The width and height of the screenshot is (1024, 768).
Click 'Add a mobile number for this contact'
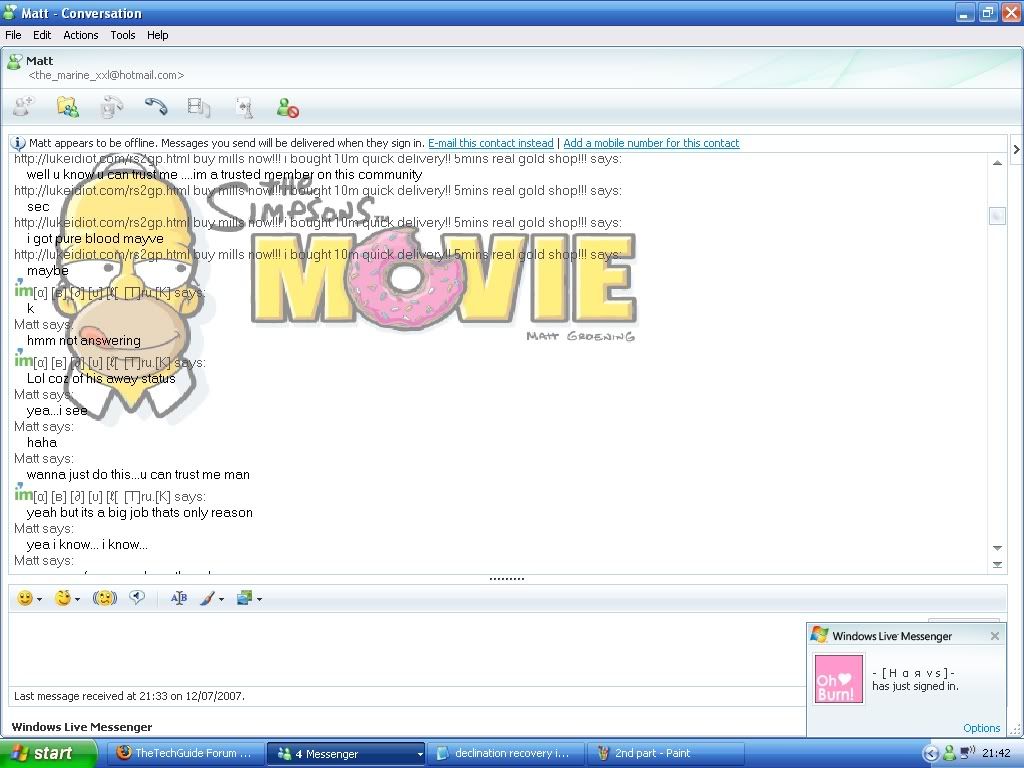tap(651, 143)
